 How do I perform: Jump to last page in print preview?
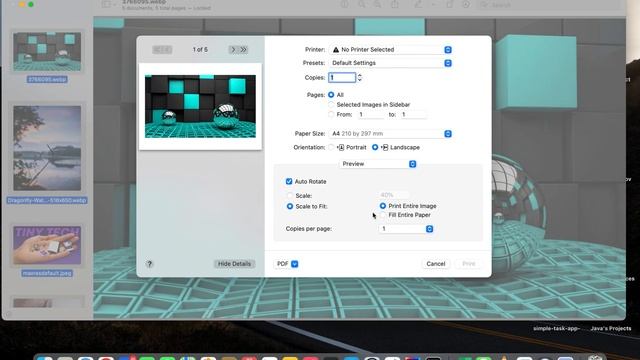[244, 49]
